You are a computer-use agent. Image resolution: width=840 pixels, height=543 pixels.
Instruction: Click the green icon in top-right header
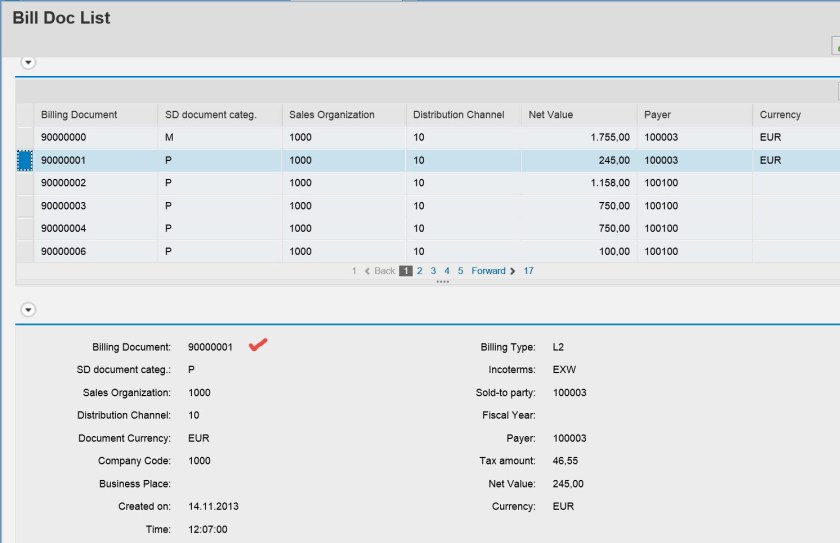click(836, 46)
